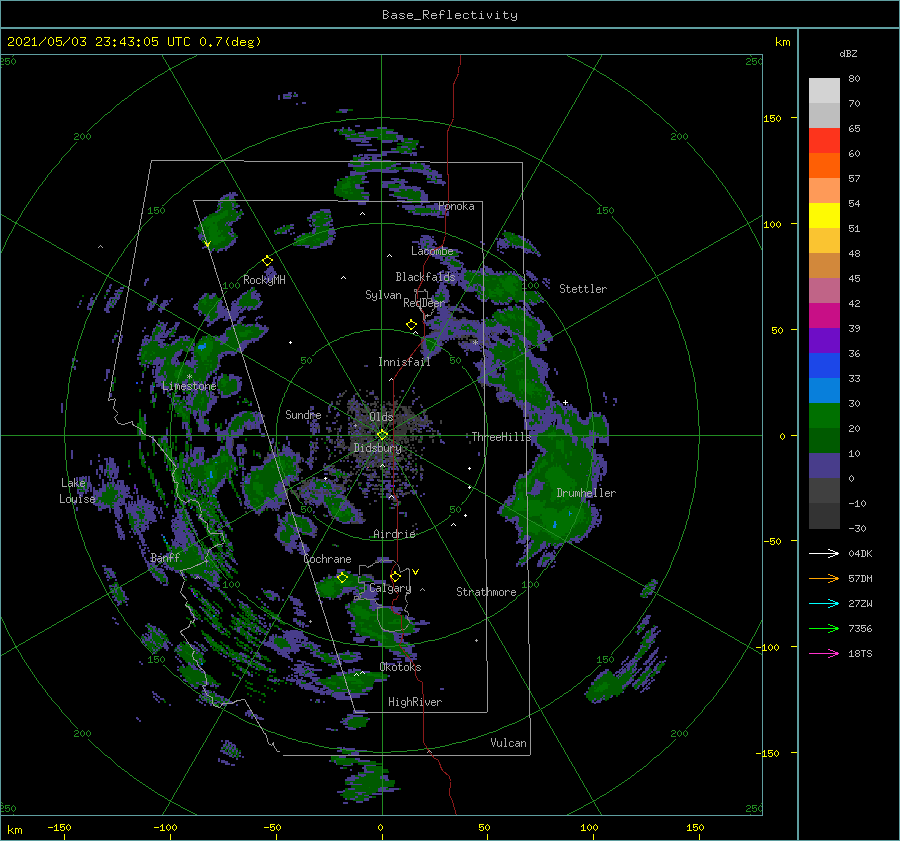Click the Cochrane city label
This screenshot has height=841, width=900.
click(327, 559)
